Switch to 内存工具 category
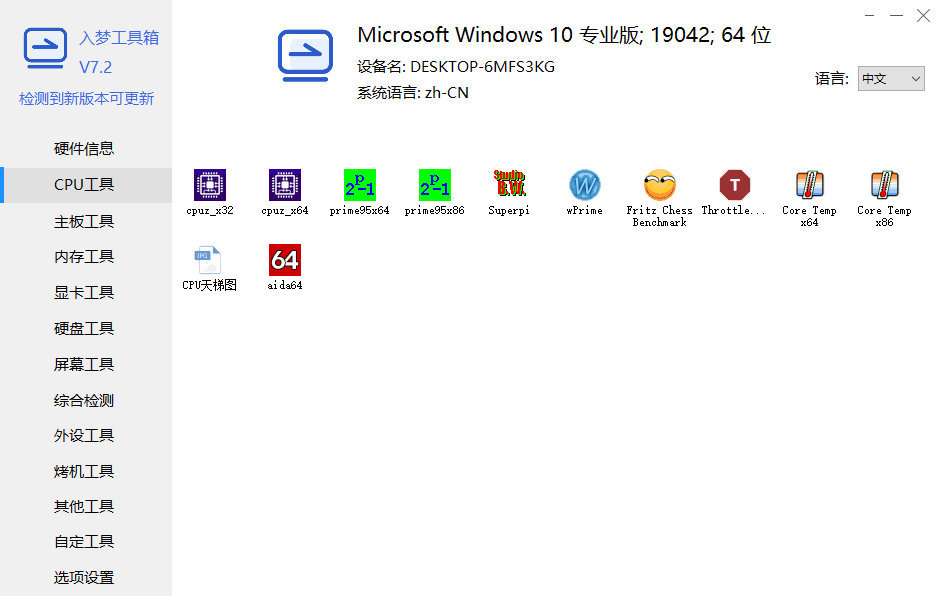The image size is (941, 596). 86,257
